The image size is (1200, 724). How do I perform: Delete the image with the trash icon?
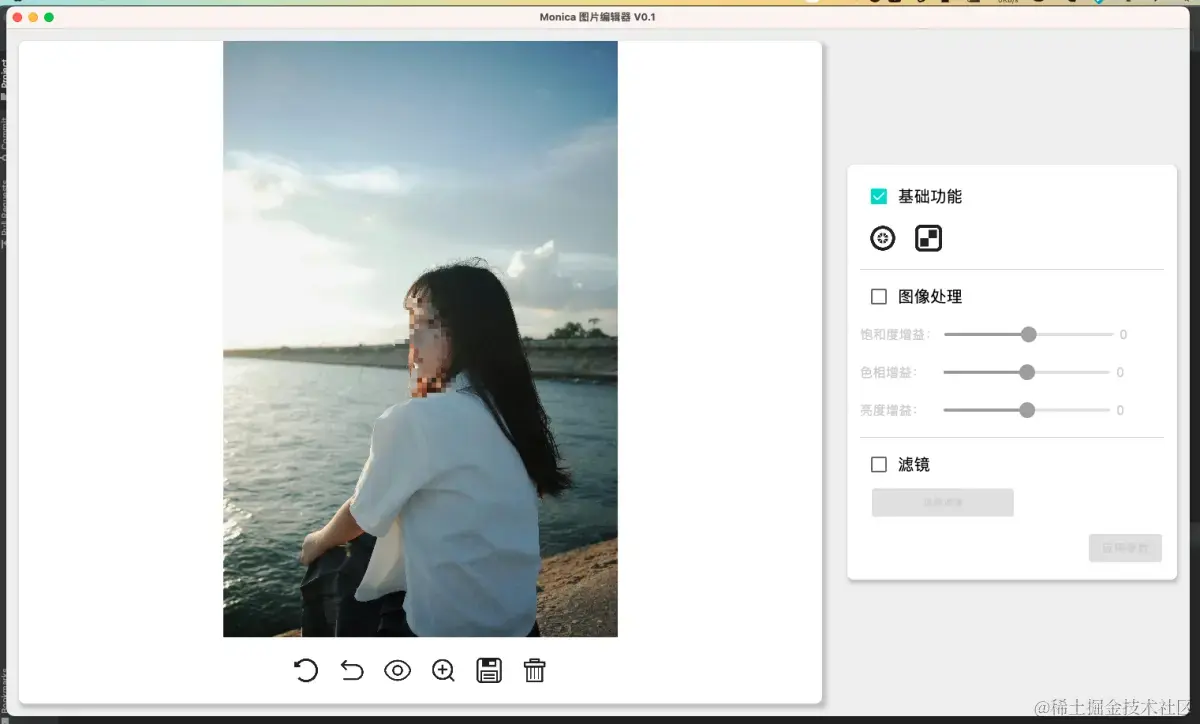535,670
